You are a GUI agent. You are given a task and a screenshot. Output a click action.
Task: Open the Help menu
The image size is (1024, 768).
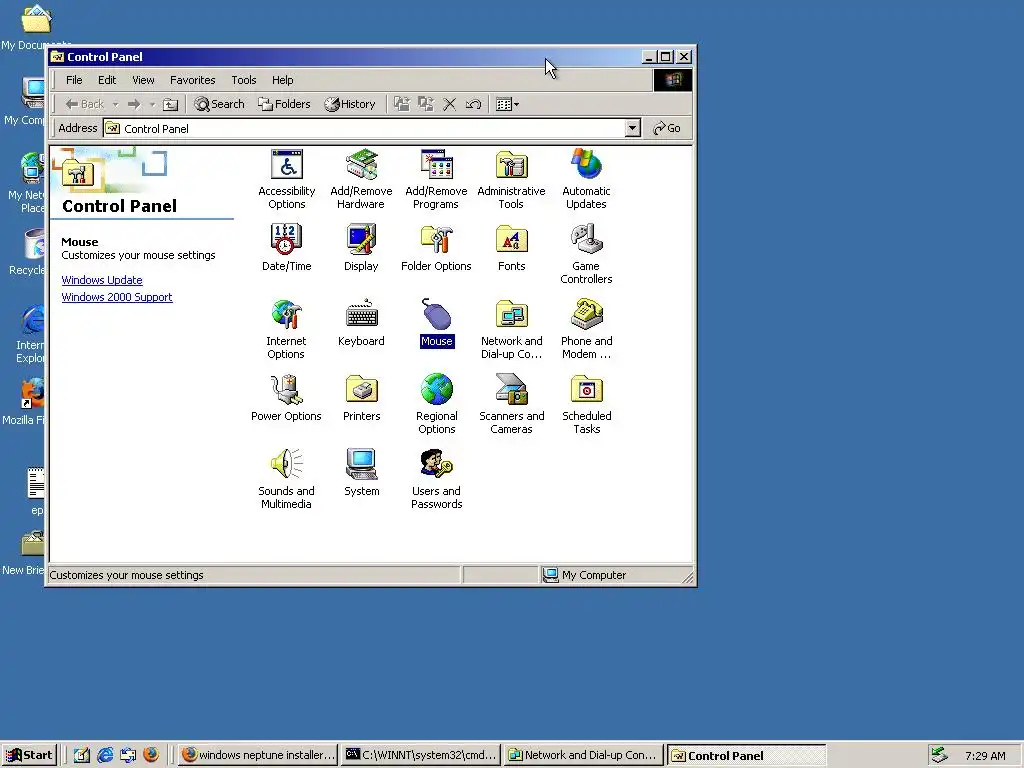283,80
